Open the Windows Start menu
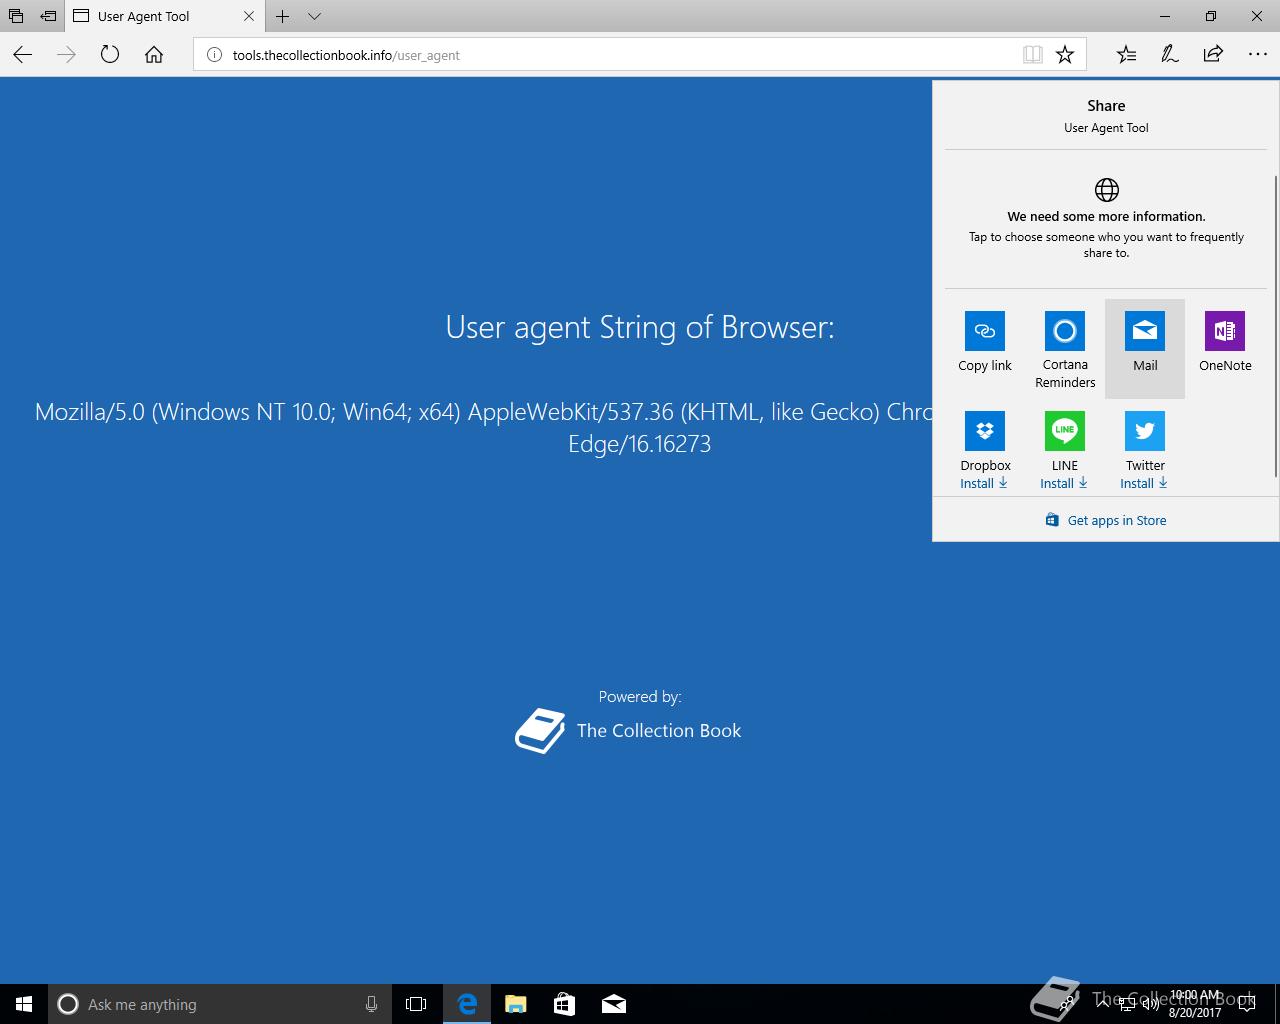Image resolution: width=1280 pixels, height=1024 pixels. [x=24, y=1004]
